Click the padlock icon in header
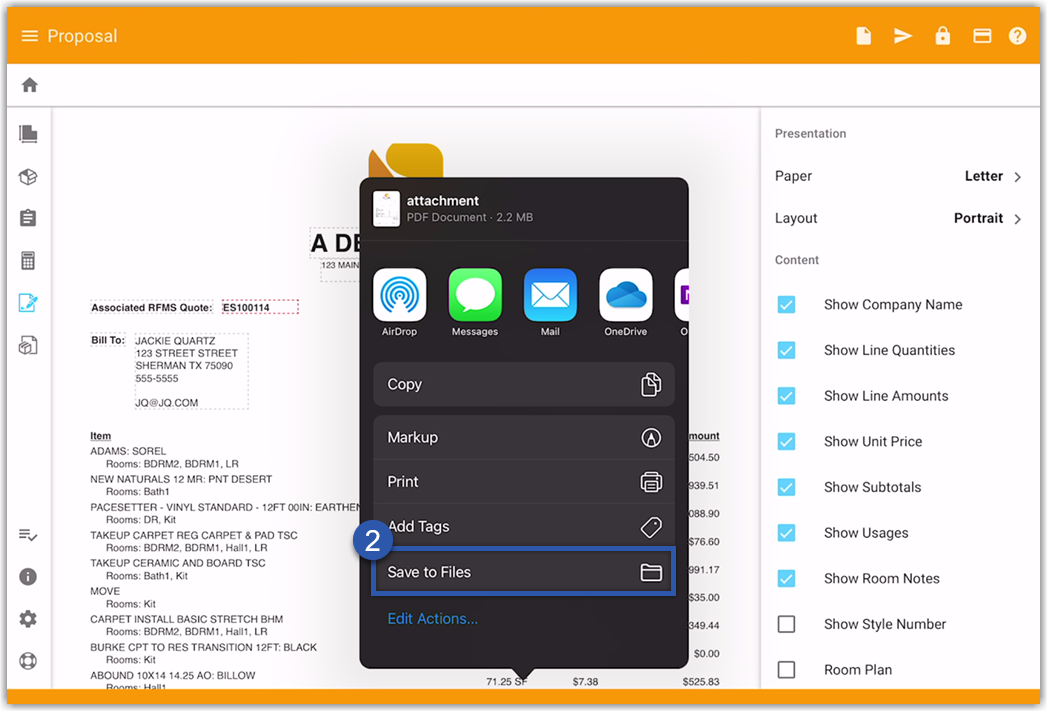Viewport: 1048px width, 712px height. 942,35
